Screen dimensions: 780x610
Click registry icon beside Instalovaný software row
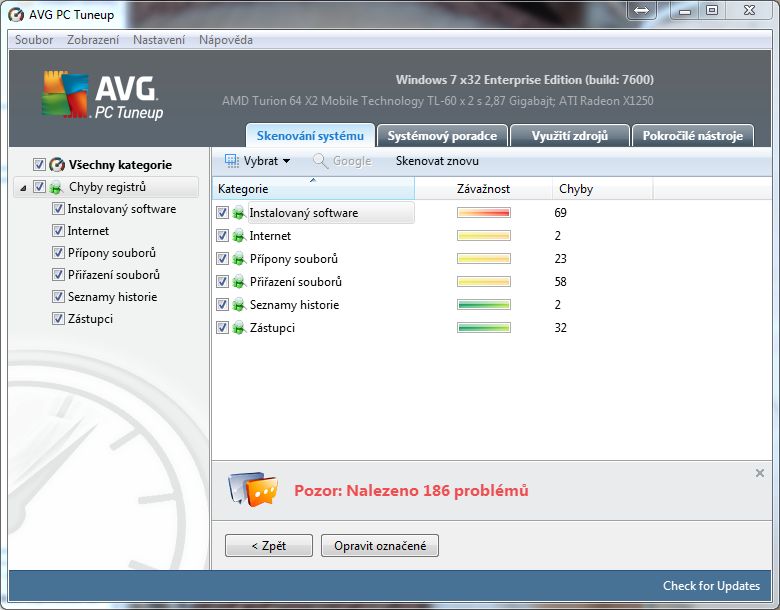(239, 213)
